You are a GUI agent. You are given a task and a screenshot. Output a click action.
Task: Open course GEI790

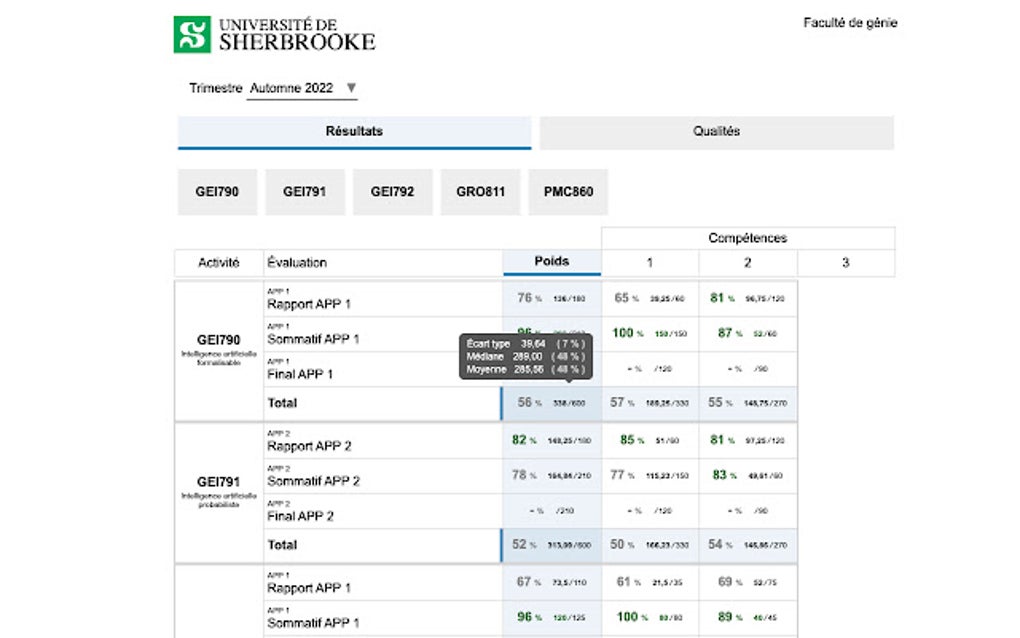point(217,191)
